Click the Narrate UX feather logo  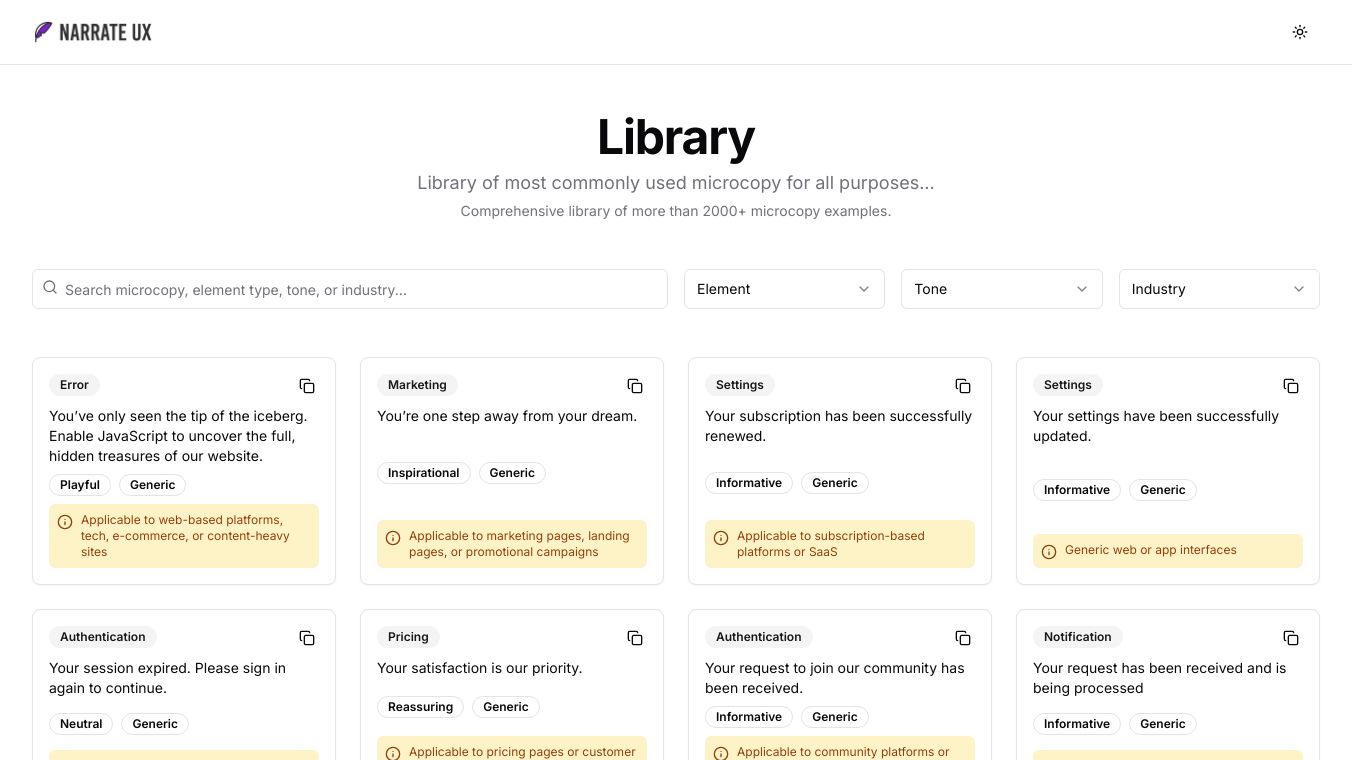44,32
